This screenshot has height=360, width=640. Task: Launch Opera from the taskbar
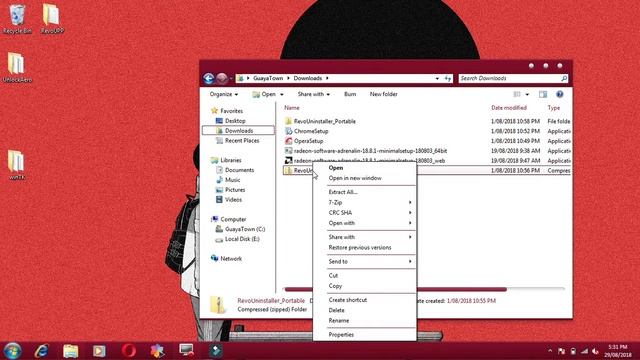[x=129, y=351]
